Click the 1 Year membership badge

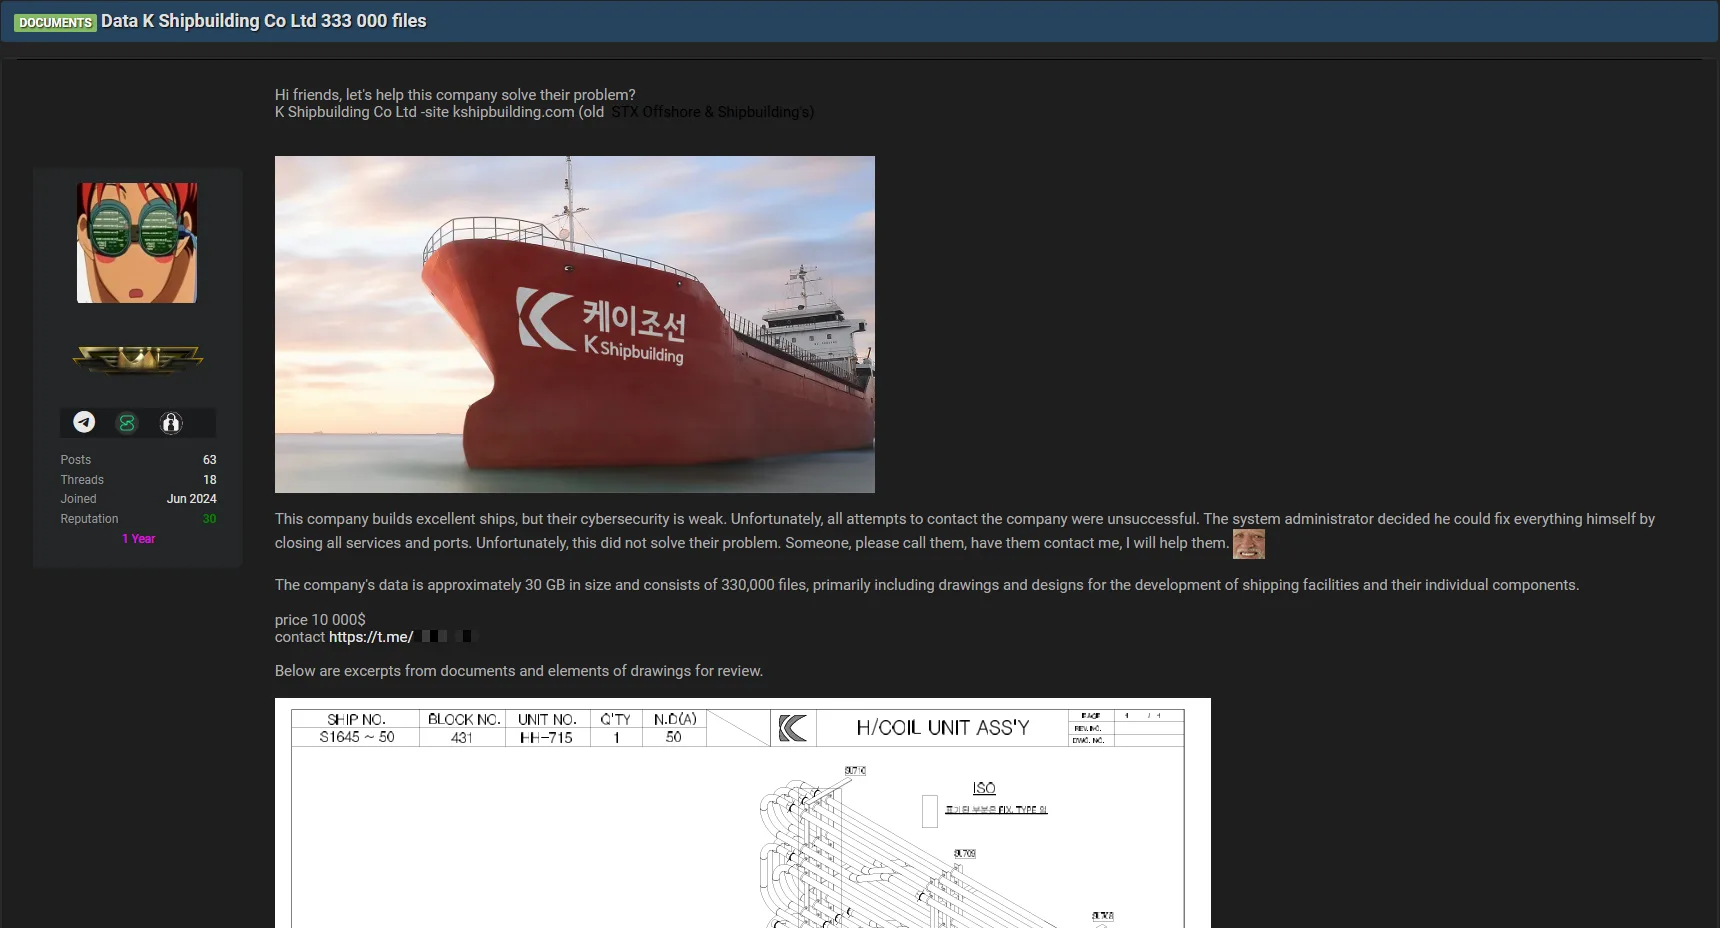tap(138, 538)
